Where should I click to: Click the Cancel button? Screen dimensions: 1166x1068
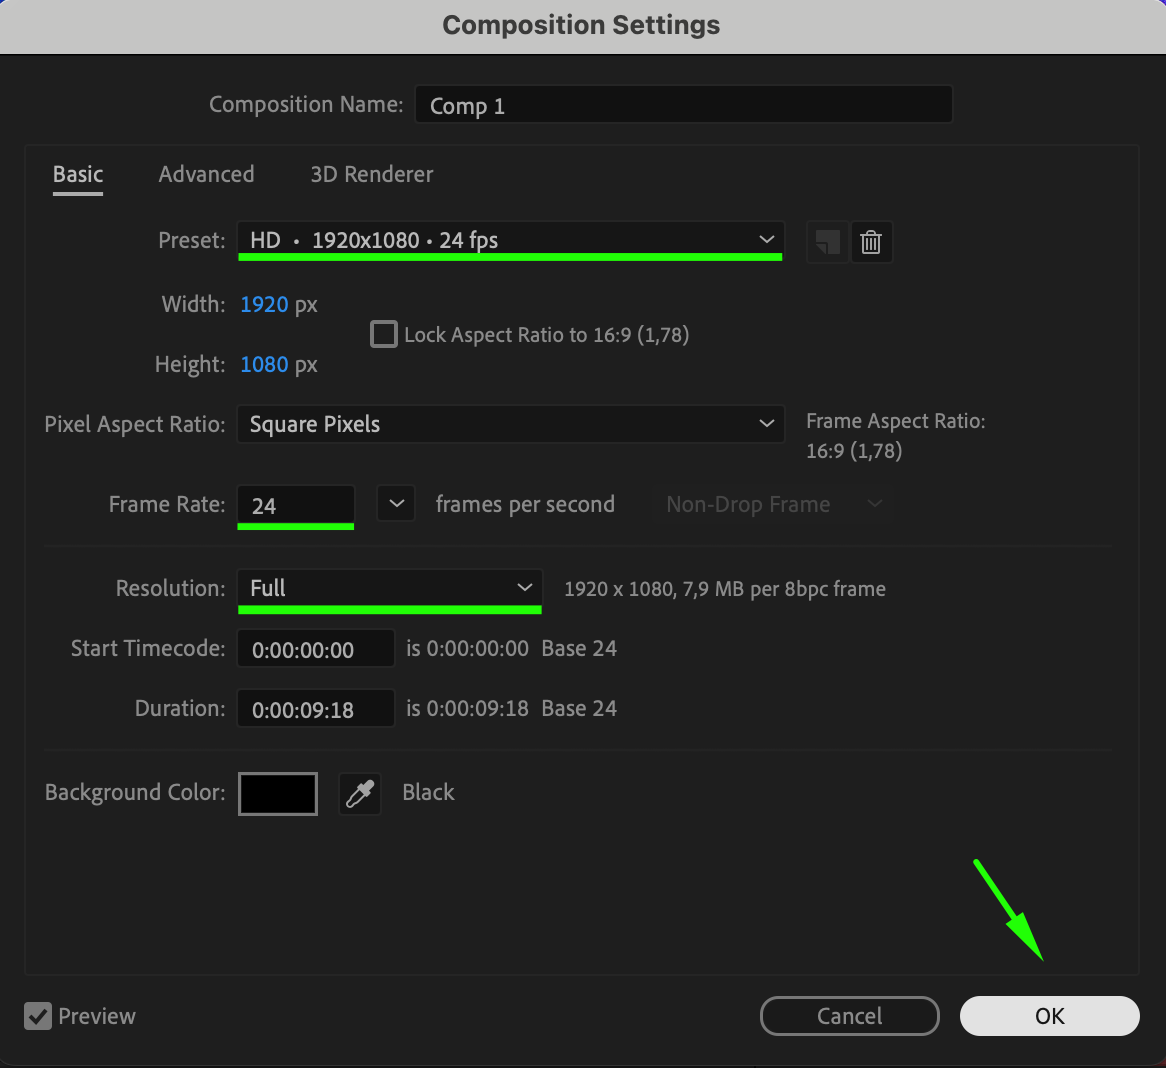pyautogui.click(x=849, y=1016)
